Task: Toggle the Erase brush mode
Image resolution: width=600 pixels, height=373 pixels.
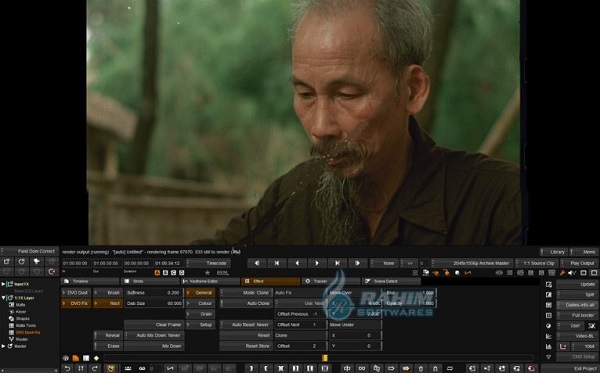Action: (x=109, y=346)
